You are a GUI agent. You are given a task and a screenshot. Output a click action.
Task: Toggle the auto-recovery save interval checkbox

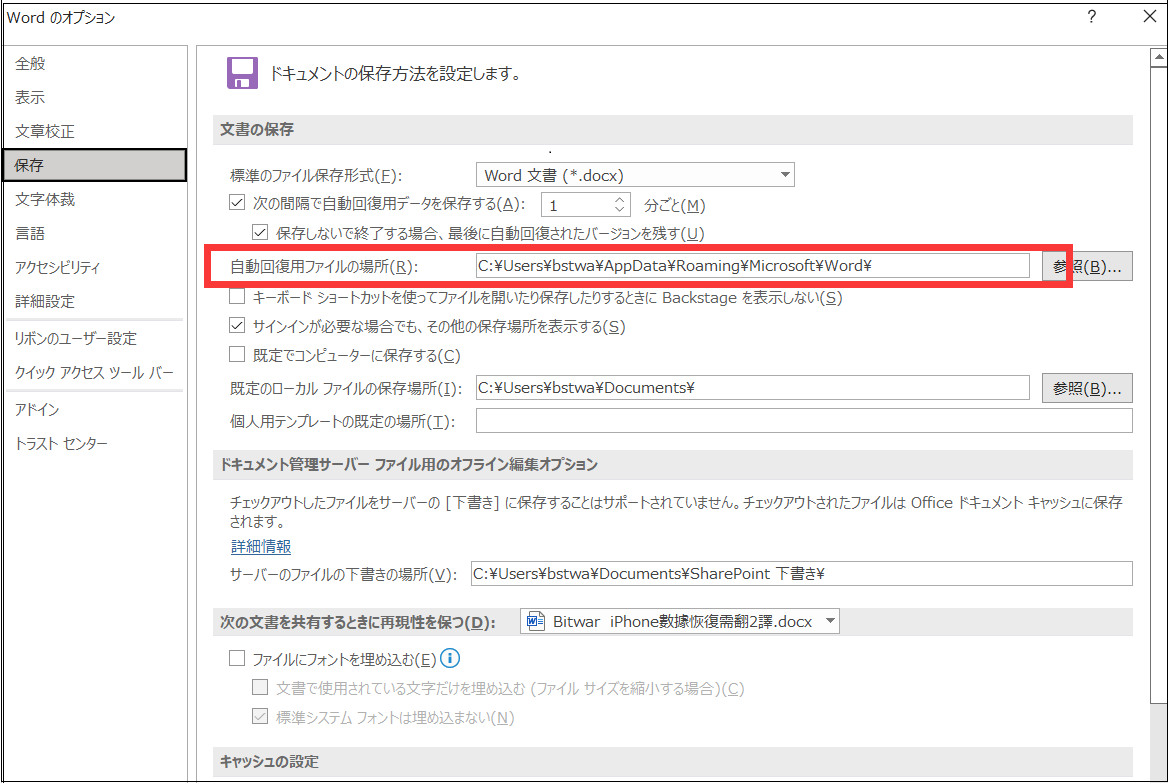tap(237, 204)
